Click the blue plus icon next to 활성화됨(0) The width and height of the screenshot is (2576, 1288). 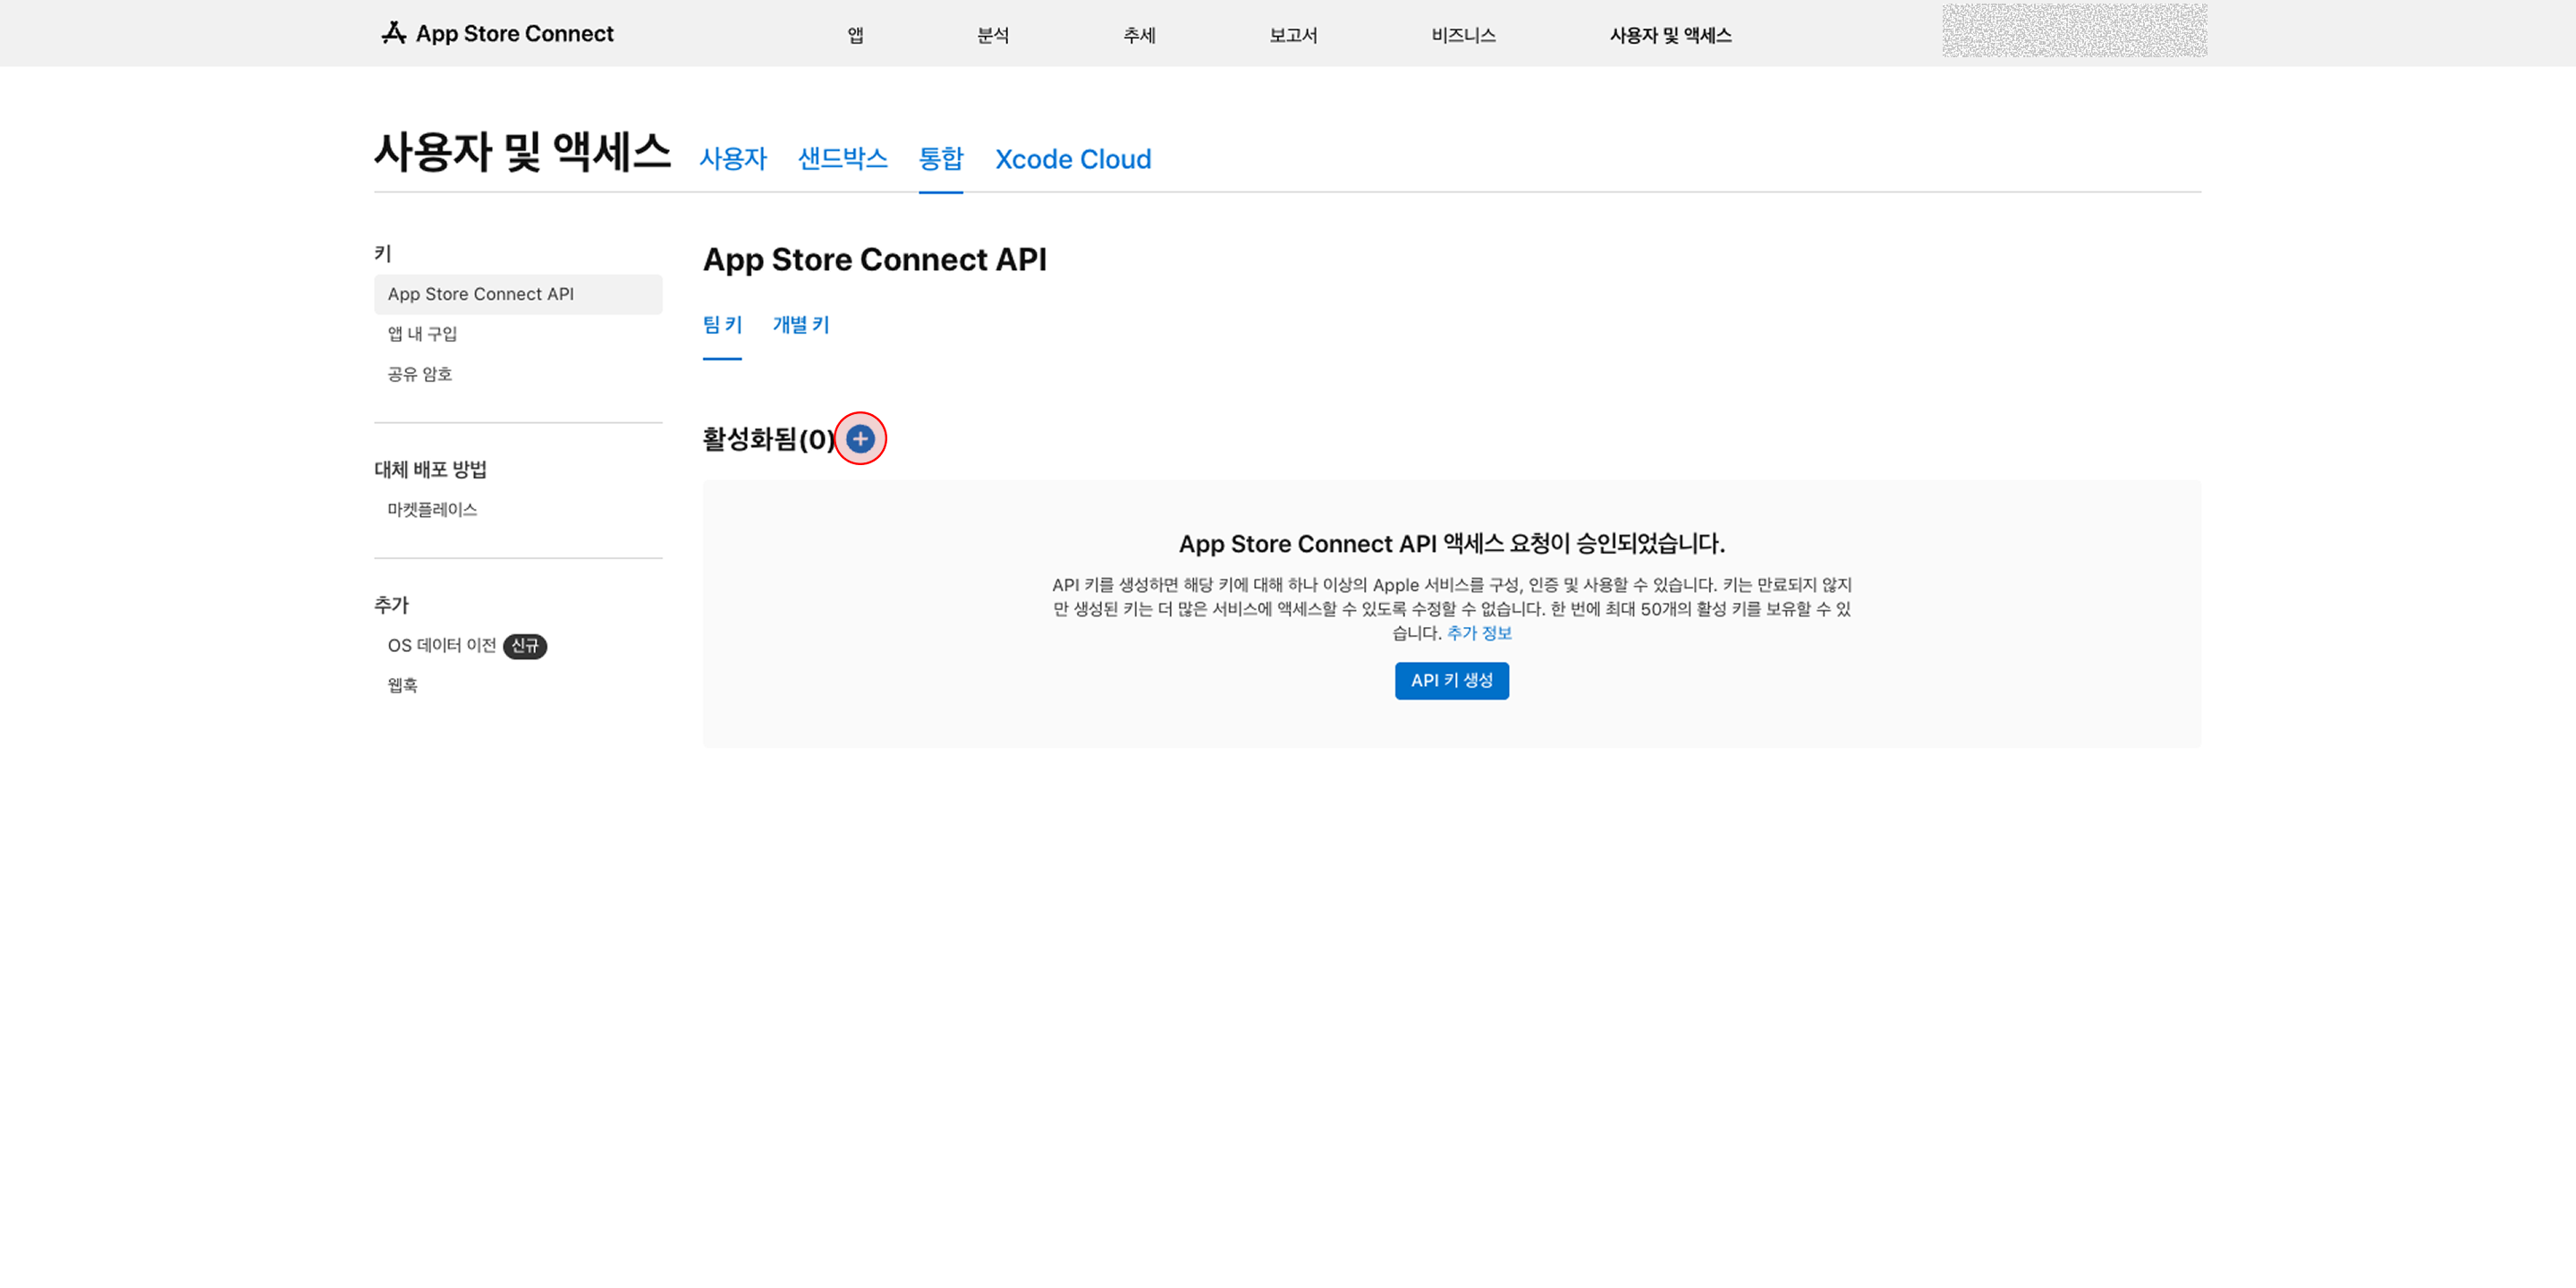(x=860, y=438)
